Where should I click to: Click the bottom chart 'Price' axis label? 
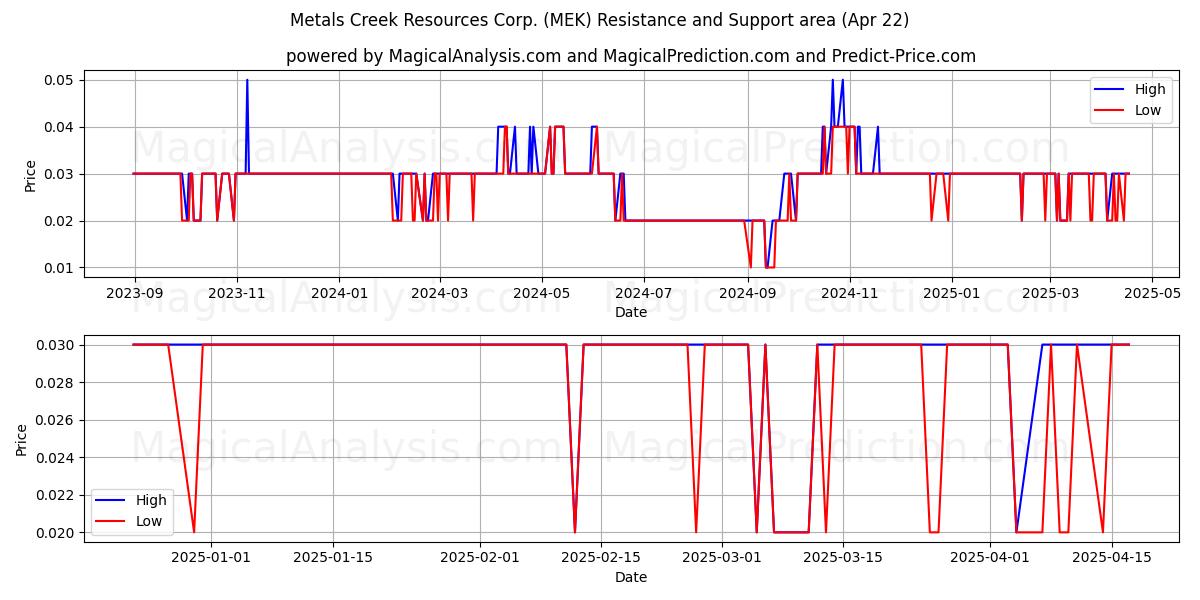coord(22,439)
